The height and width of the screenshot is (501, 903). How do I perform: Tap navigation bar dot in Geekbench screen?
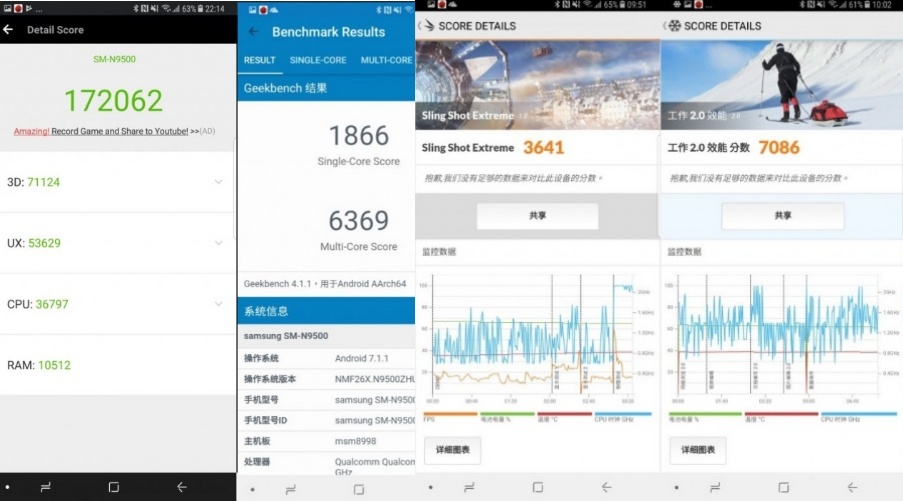(252, 489)
